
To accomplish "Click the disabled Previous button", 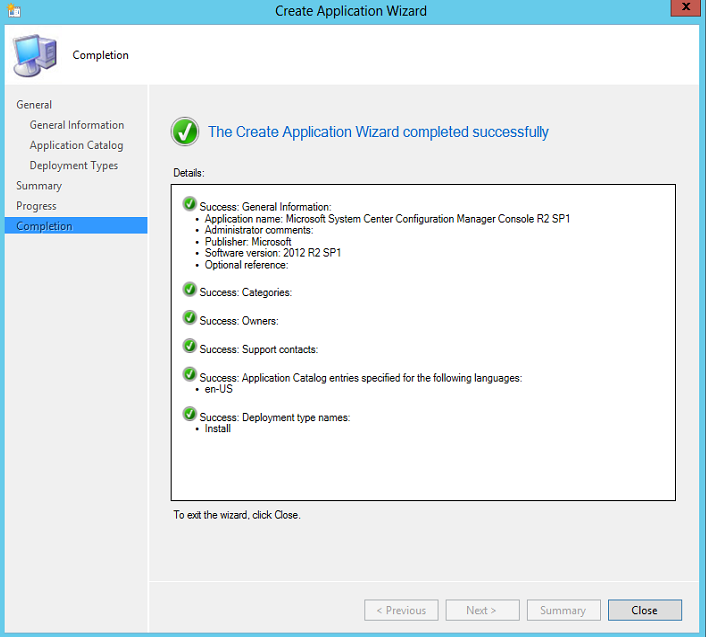I will pyautogui.click(x=401, y=610).
